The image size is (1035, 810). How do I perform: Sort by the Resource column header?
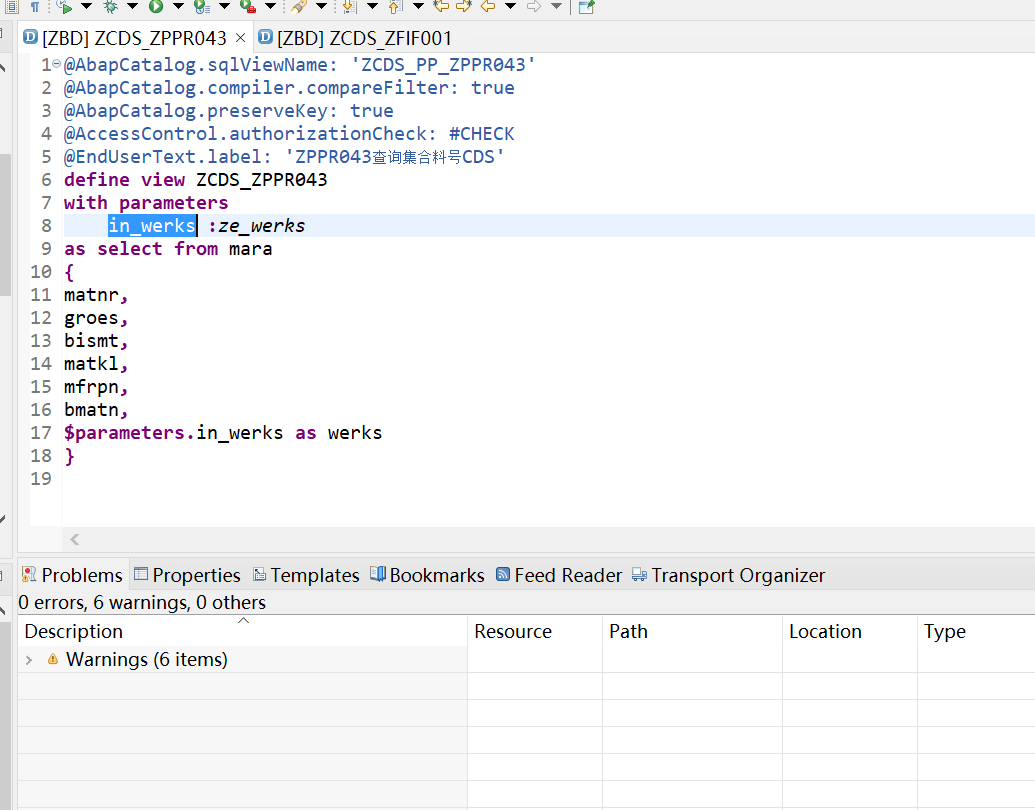[x=535, y=631]
